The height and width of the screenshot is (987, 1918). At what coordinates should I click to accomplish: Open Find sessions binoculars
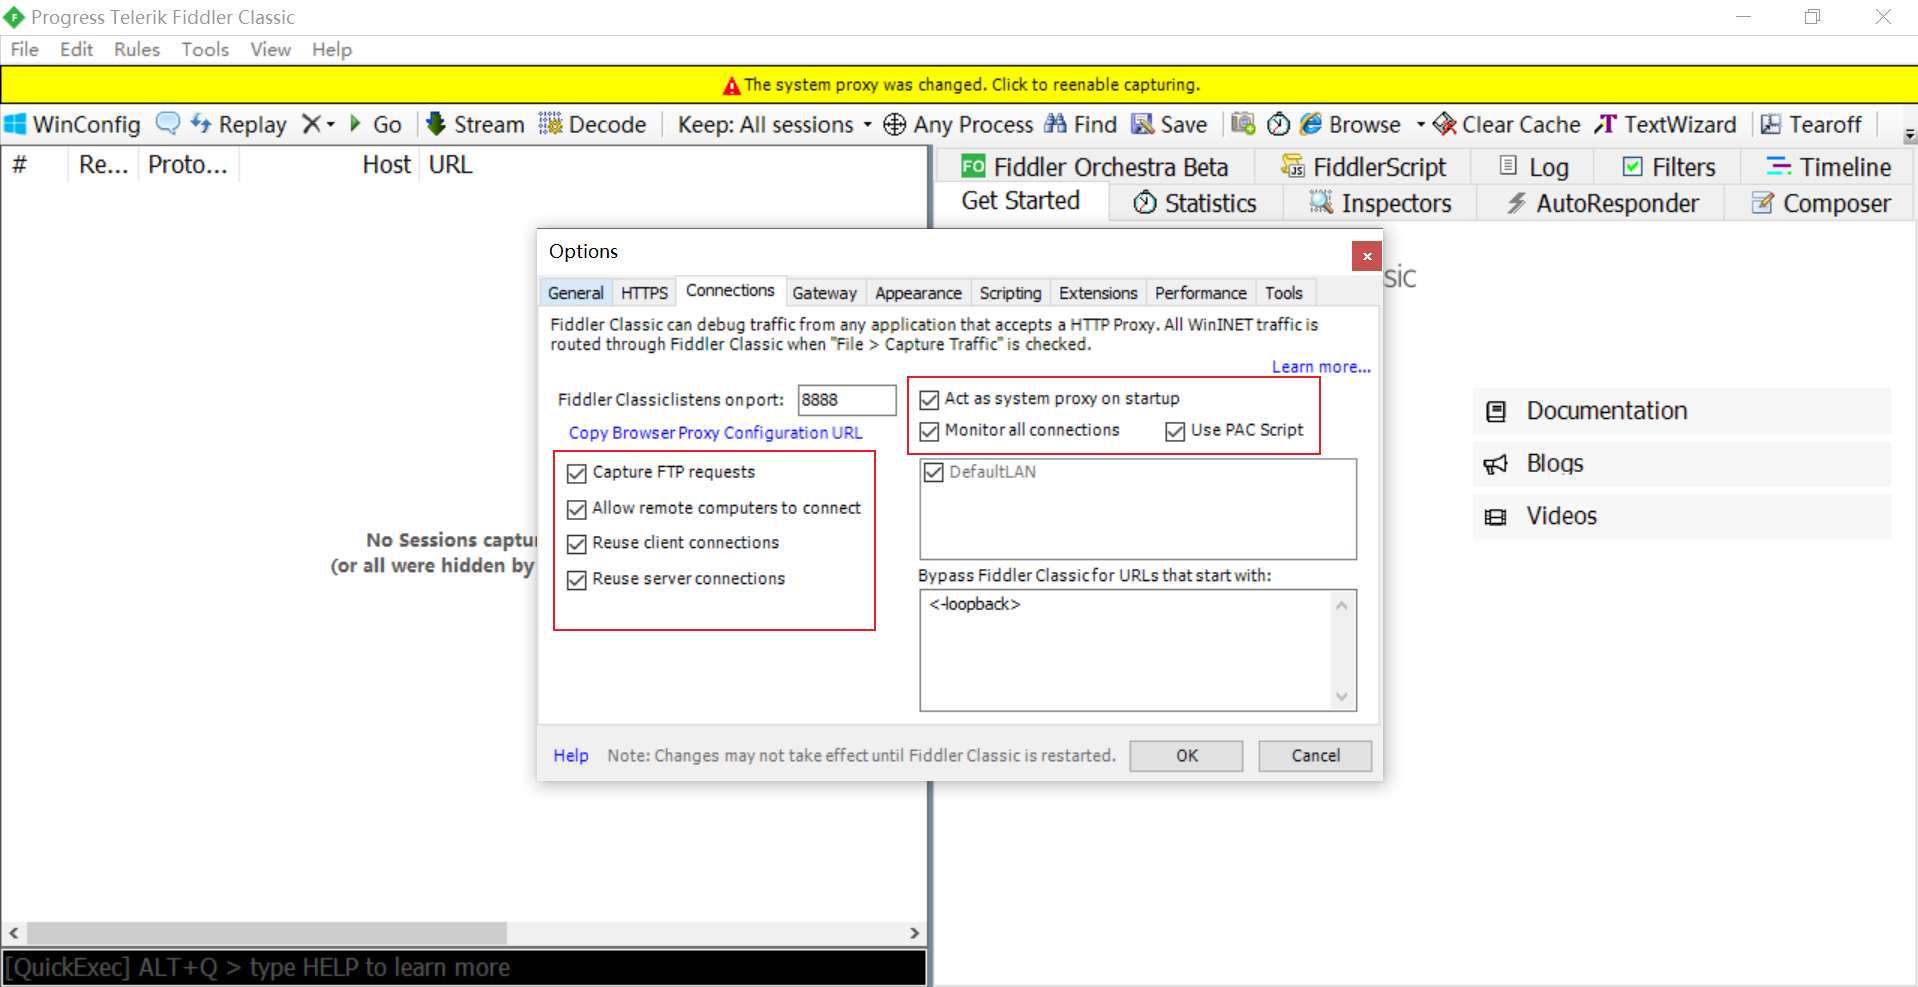click(x=1080, y=124)
